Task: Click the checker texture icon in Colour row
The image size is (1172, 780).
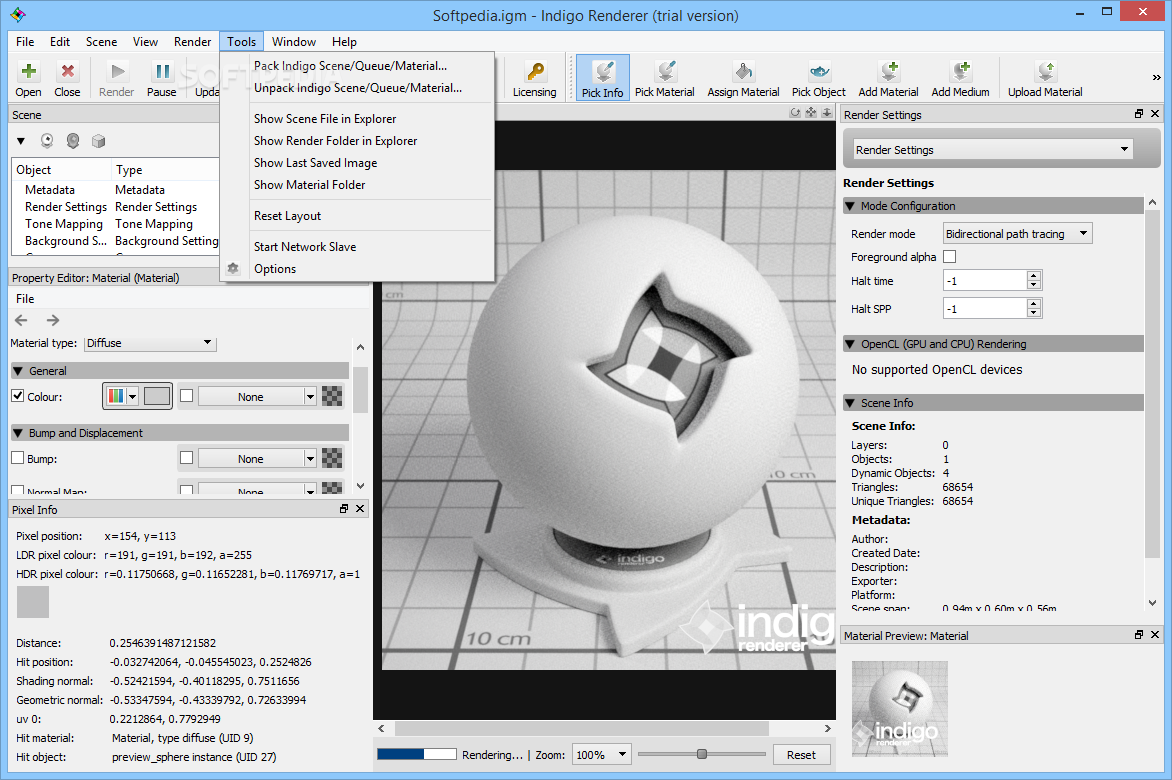Action: pyautogui.click(x=332, y=396)
